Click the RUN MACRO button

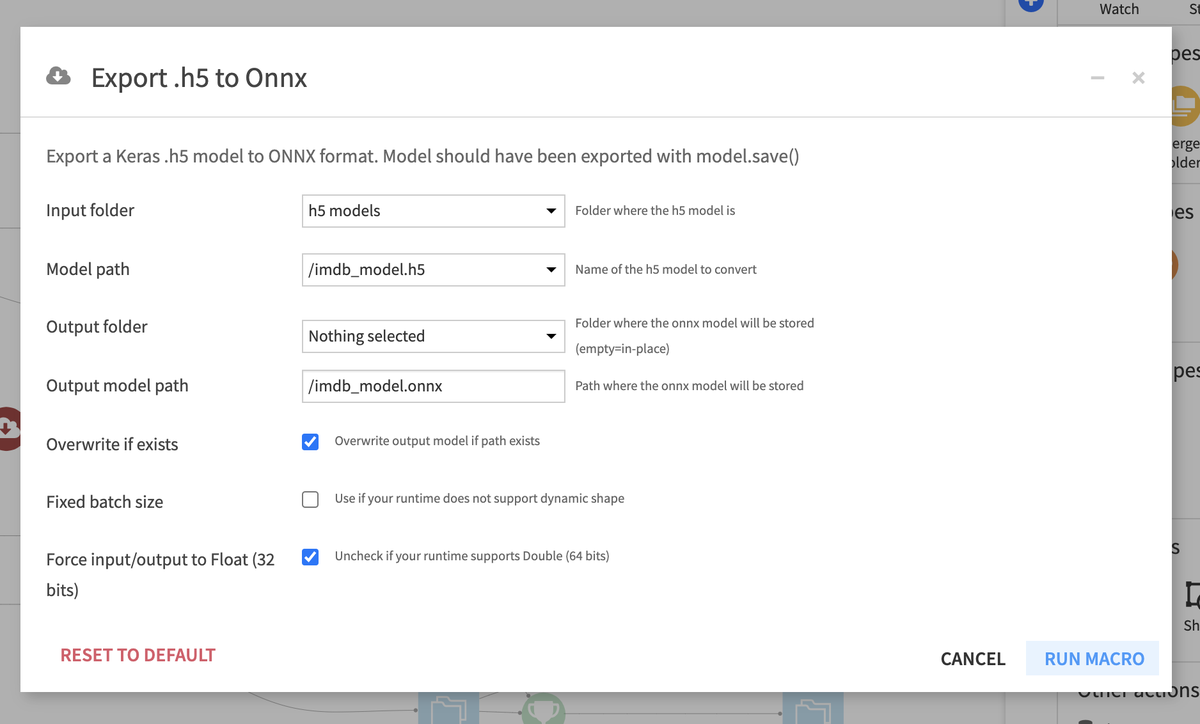coord(1094,659)
